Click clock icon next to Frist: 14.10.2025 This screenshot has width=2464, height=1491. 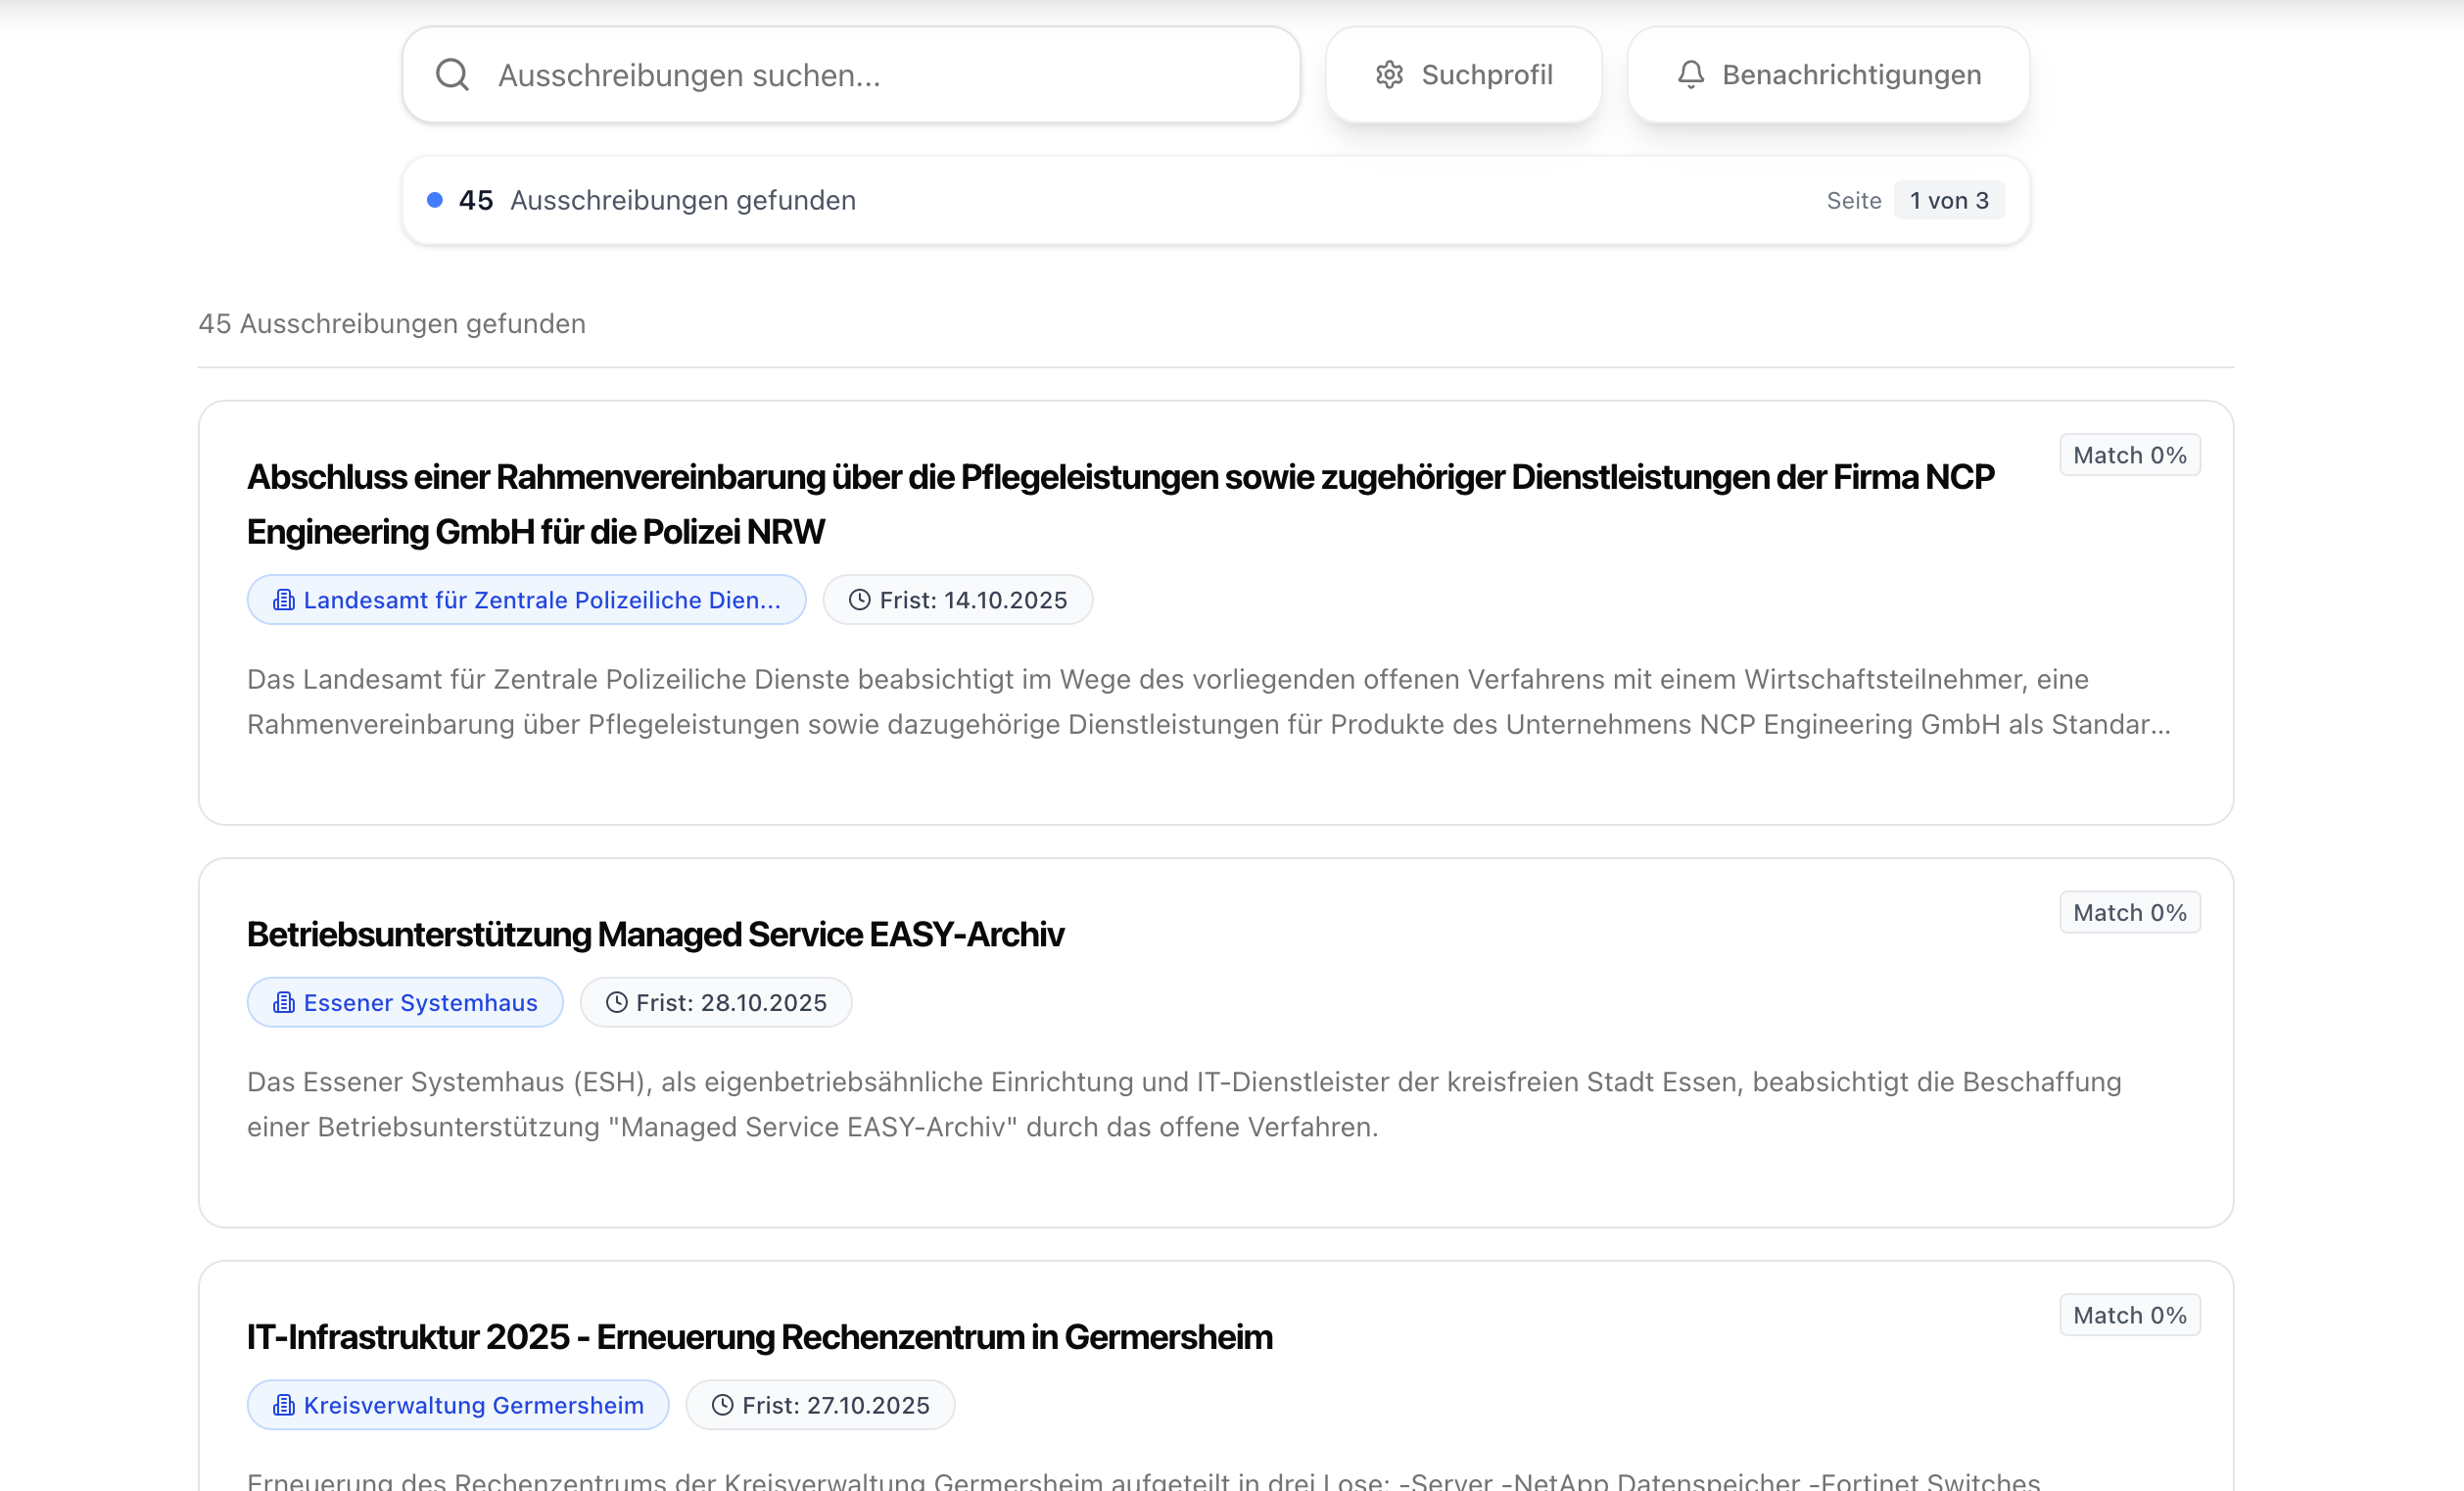pyautogui.click(x=859, y=600)
